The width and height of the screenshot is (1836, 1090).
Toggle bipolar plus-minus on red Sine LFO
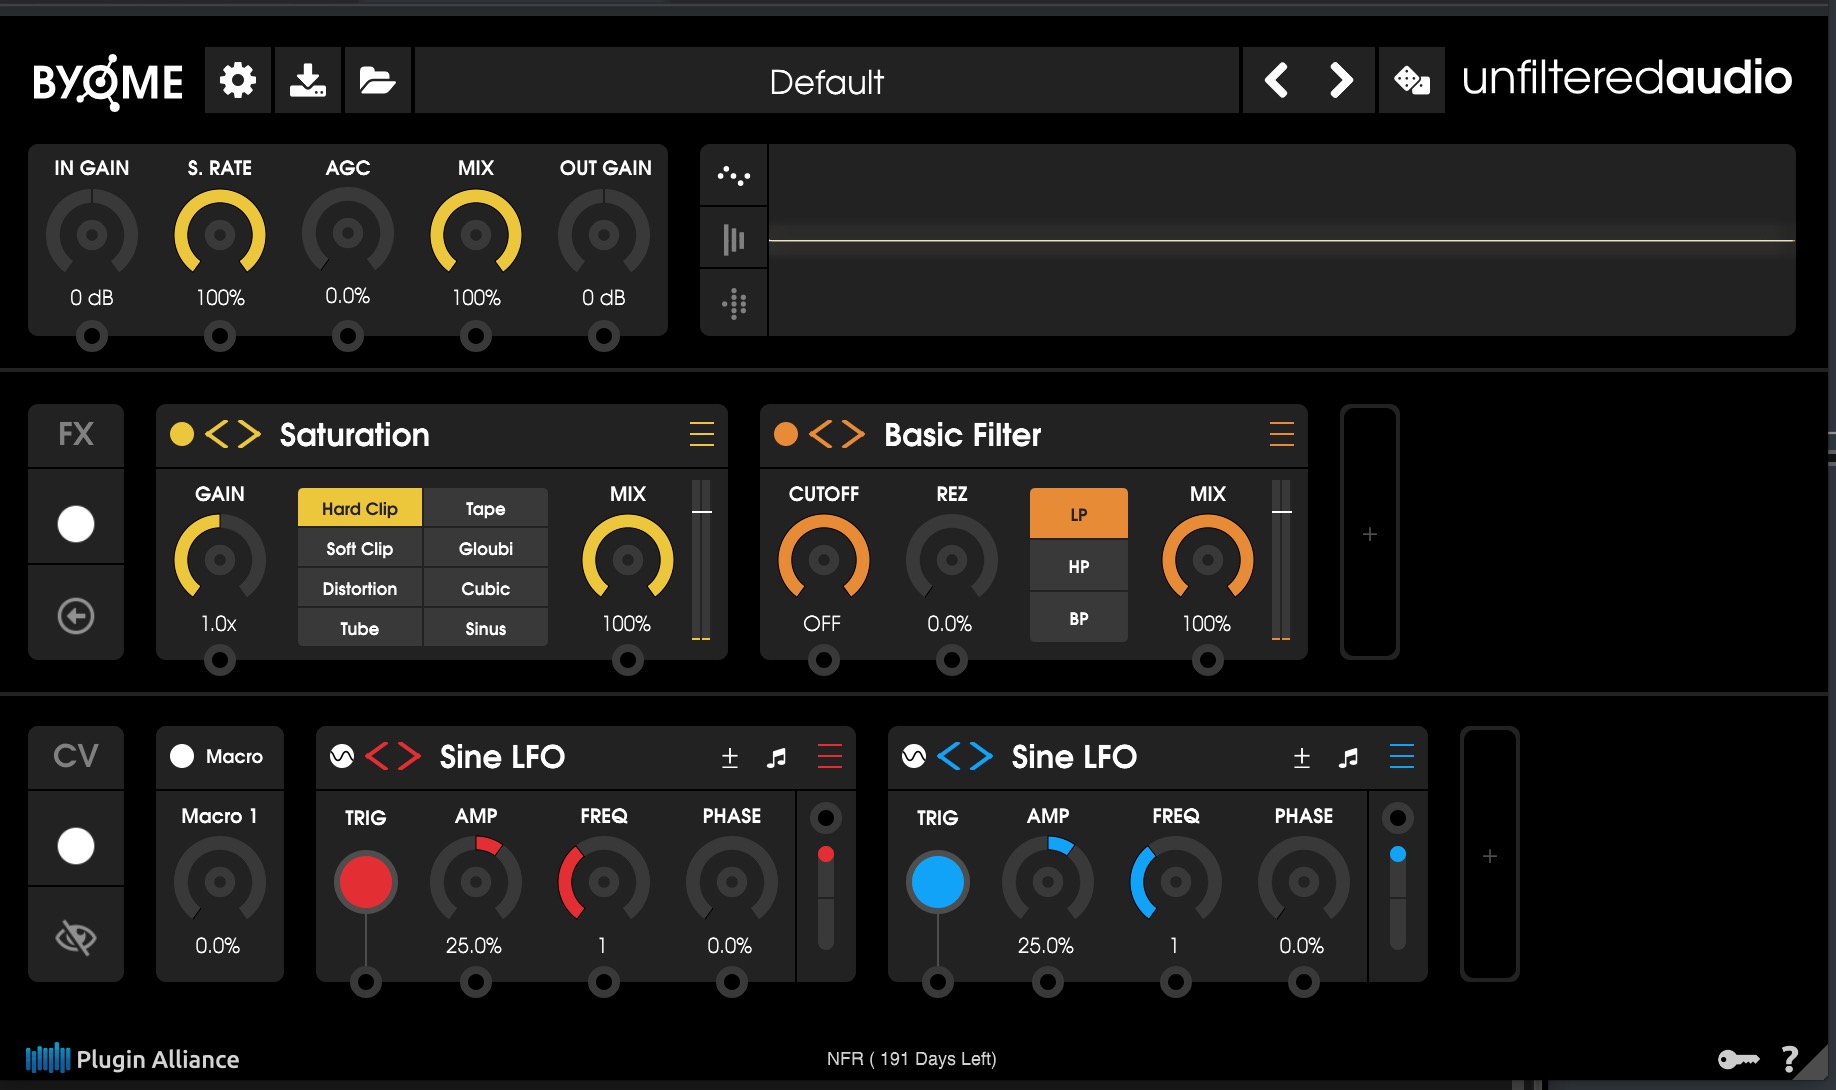pyautogui.click(x=730, y=758)
